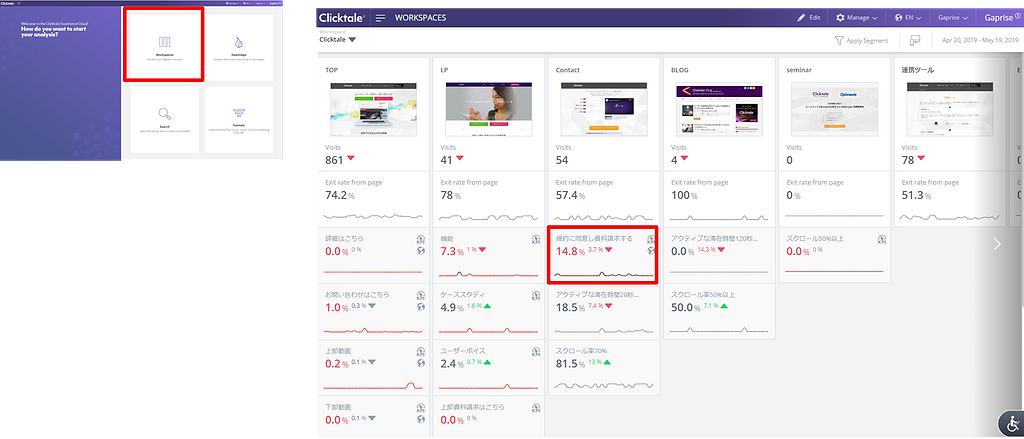Open date range Apr 20 - May 19, 2019

click(x=980, y=41)
